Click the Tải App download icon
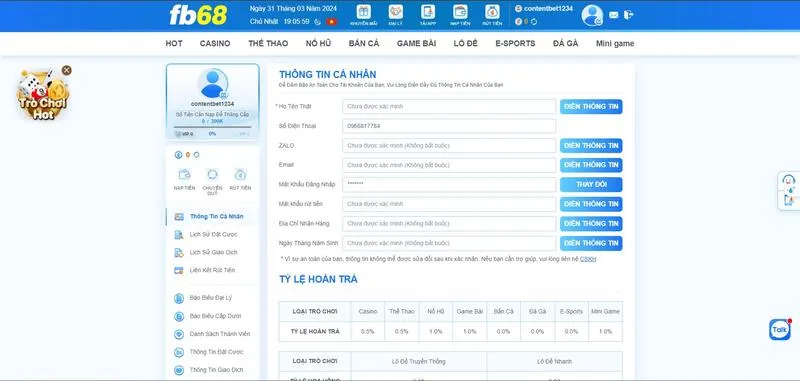The height and width of the screenshot is (381, 800). click(428, 15)
